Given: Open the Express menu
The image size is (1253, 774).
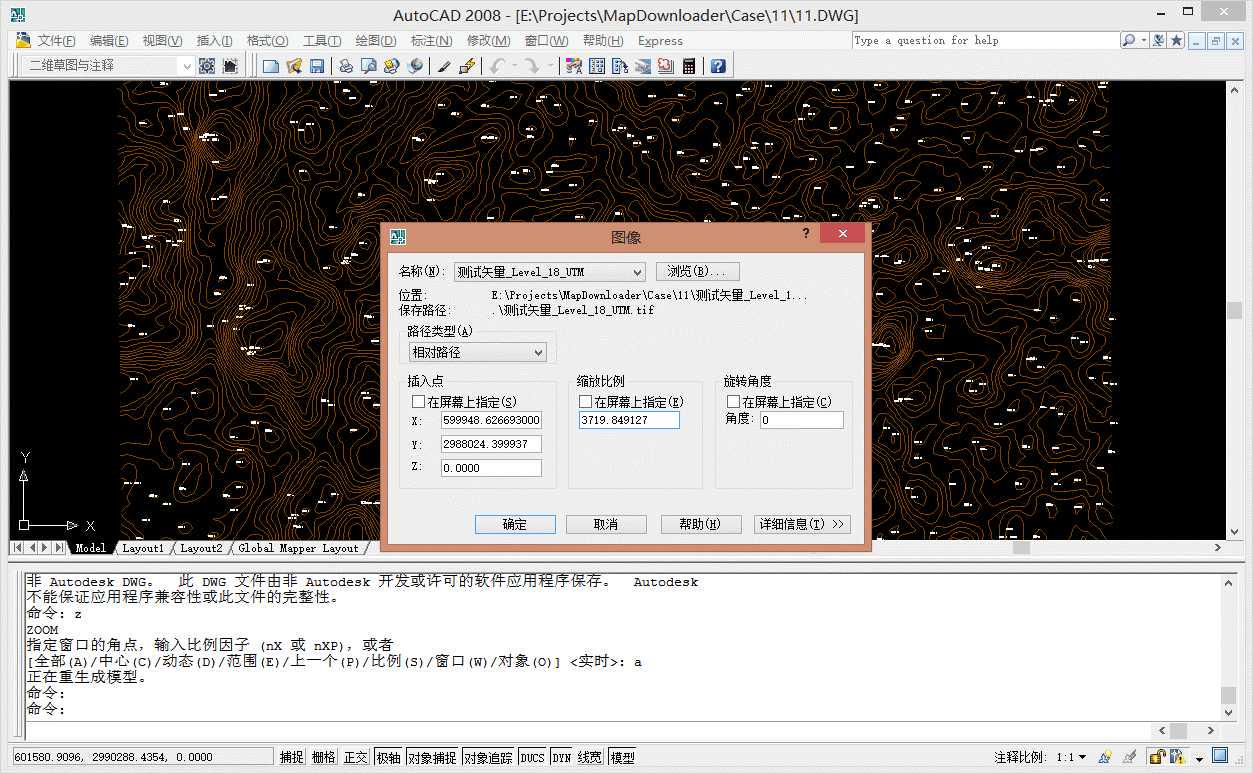Looking at the screenshot, I should [x=660, y=41].
